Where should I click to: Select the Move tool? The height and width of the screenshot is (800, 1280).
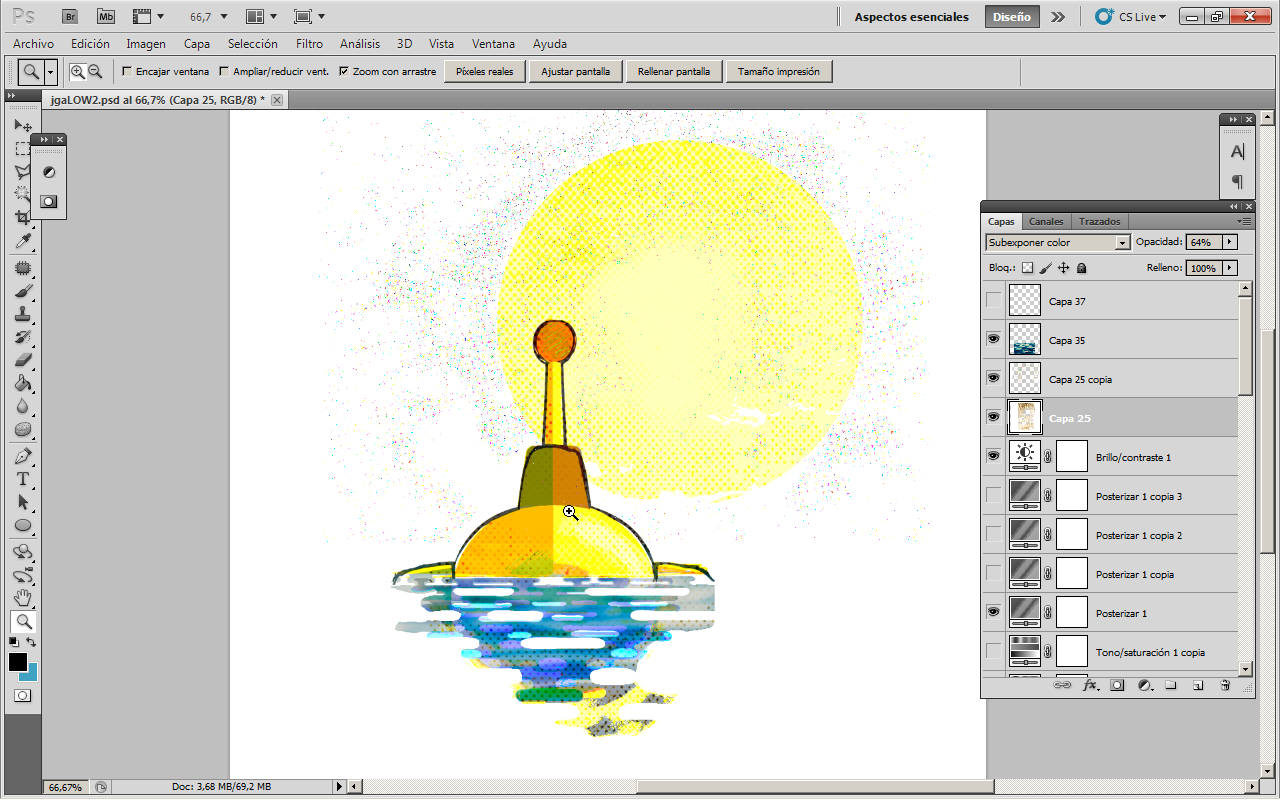click(23, 125)
